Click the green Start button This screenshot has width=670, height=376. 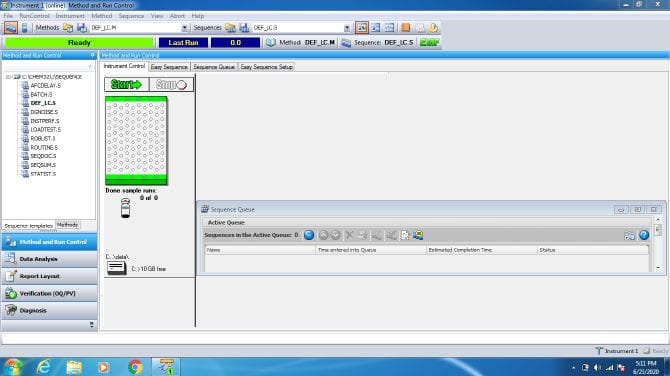coord(126,85)
